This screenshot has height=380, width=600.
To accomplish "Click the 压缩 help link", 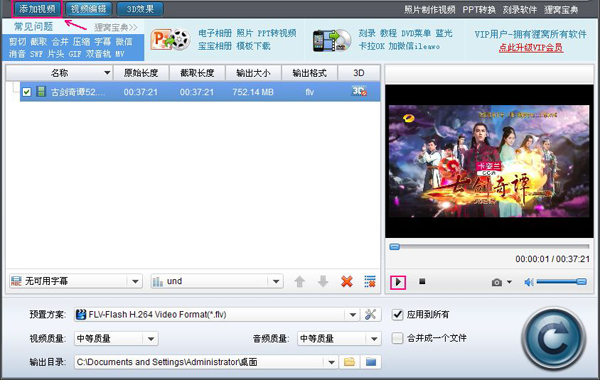I will (81, 41).
